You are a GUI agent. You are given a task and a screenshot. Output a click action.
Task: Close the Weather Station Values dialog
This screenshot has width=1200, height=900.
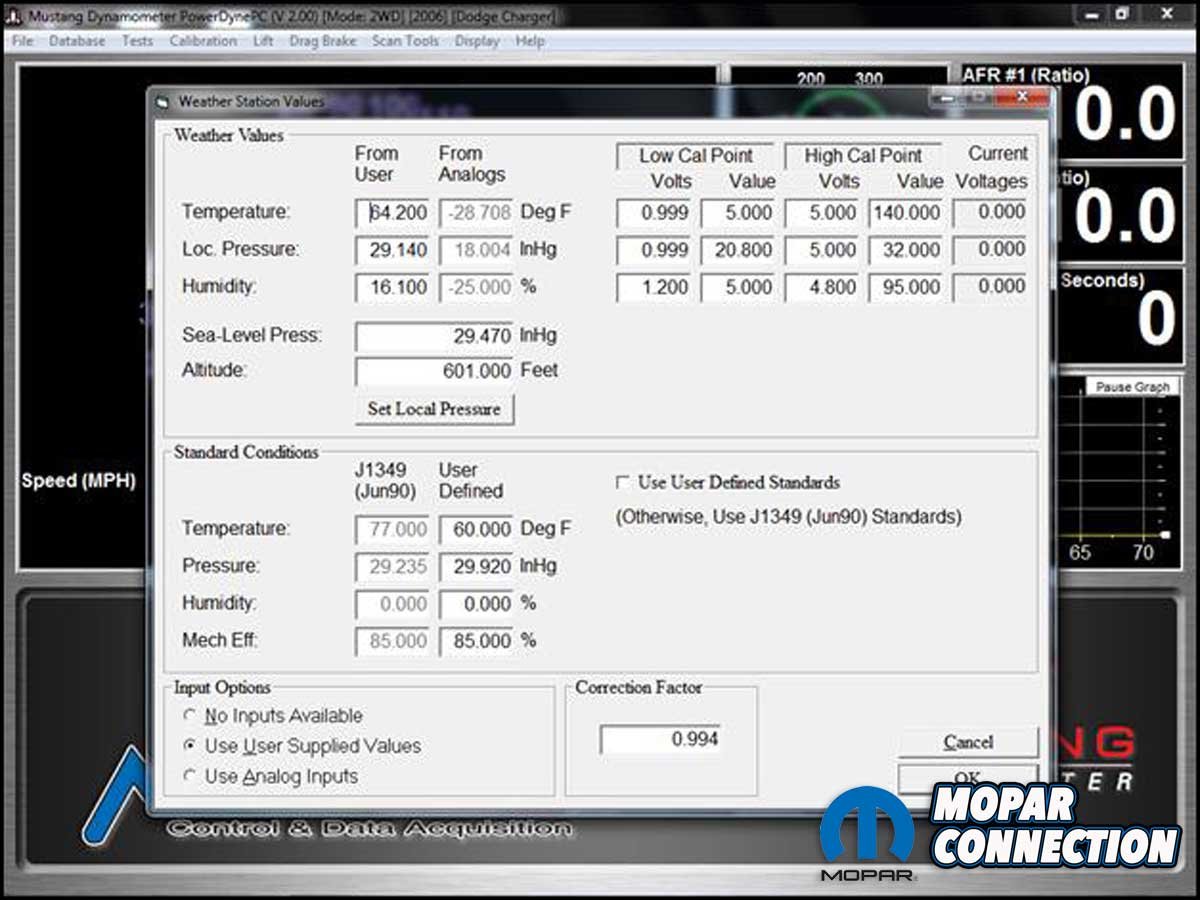pyautogui.click(x=1022, y=98)
